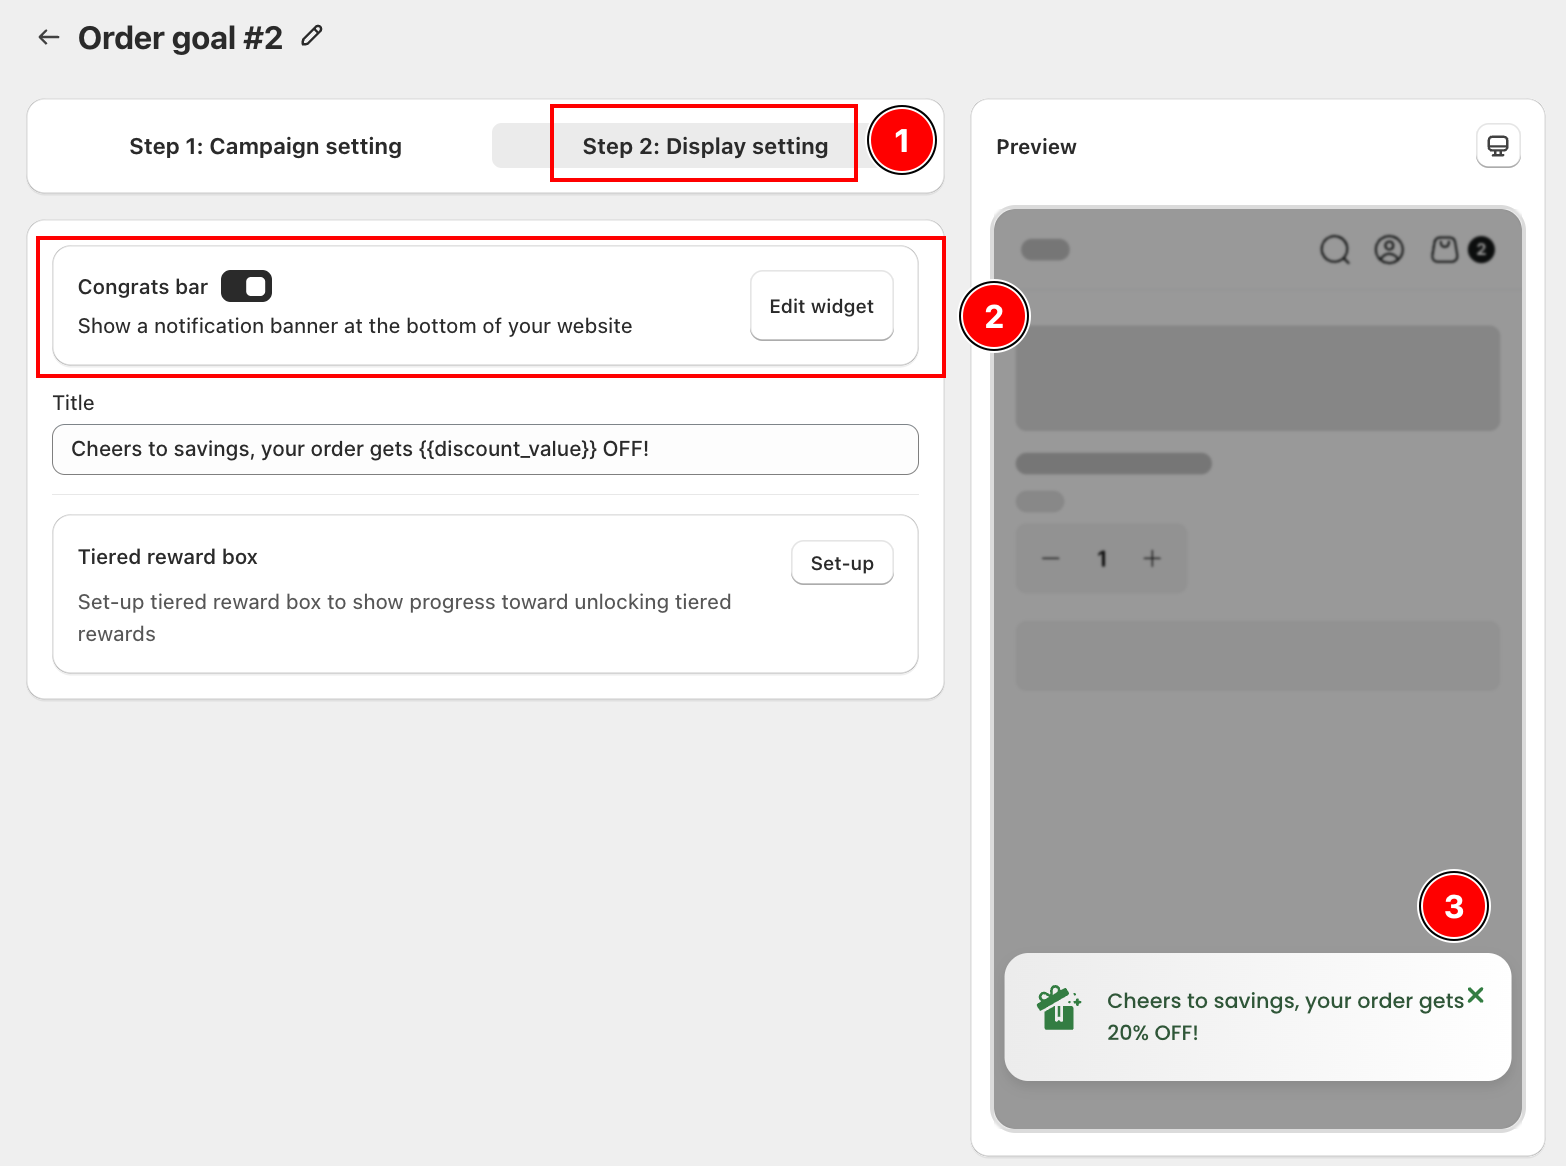Click the Edit widget button
Screen dimensions: 1566x1166
click(x=821, y=306)
